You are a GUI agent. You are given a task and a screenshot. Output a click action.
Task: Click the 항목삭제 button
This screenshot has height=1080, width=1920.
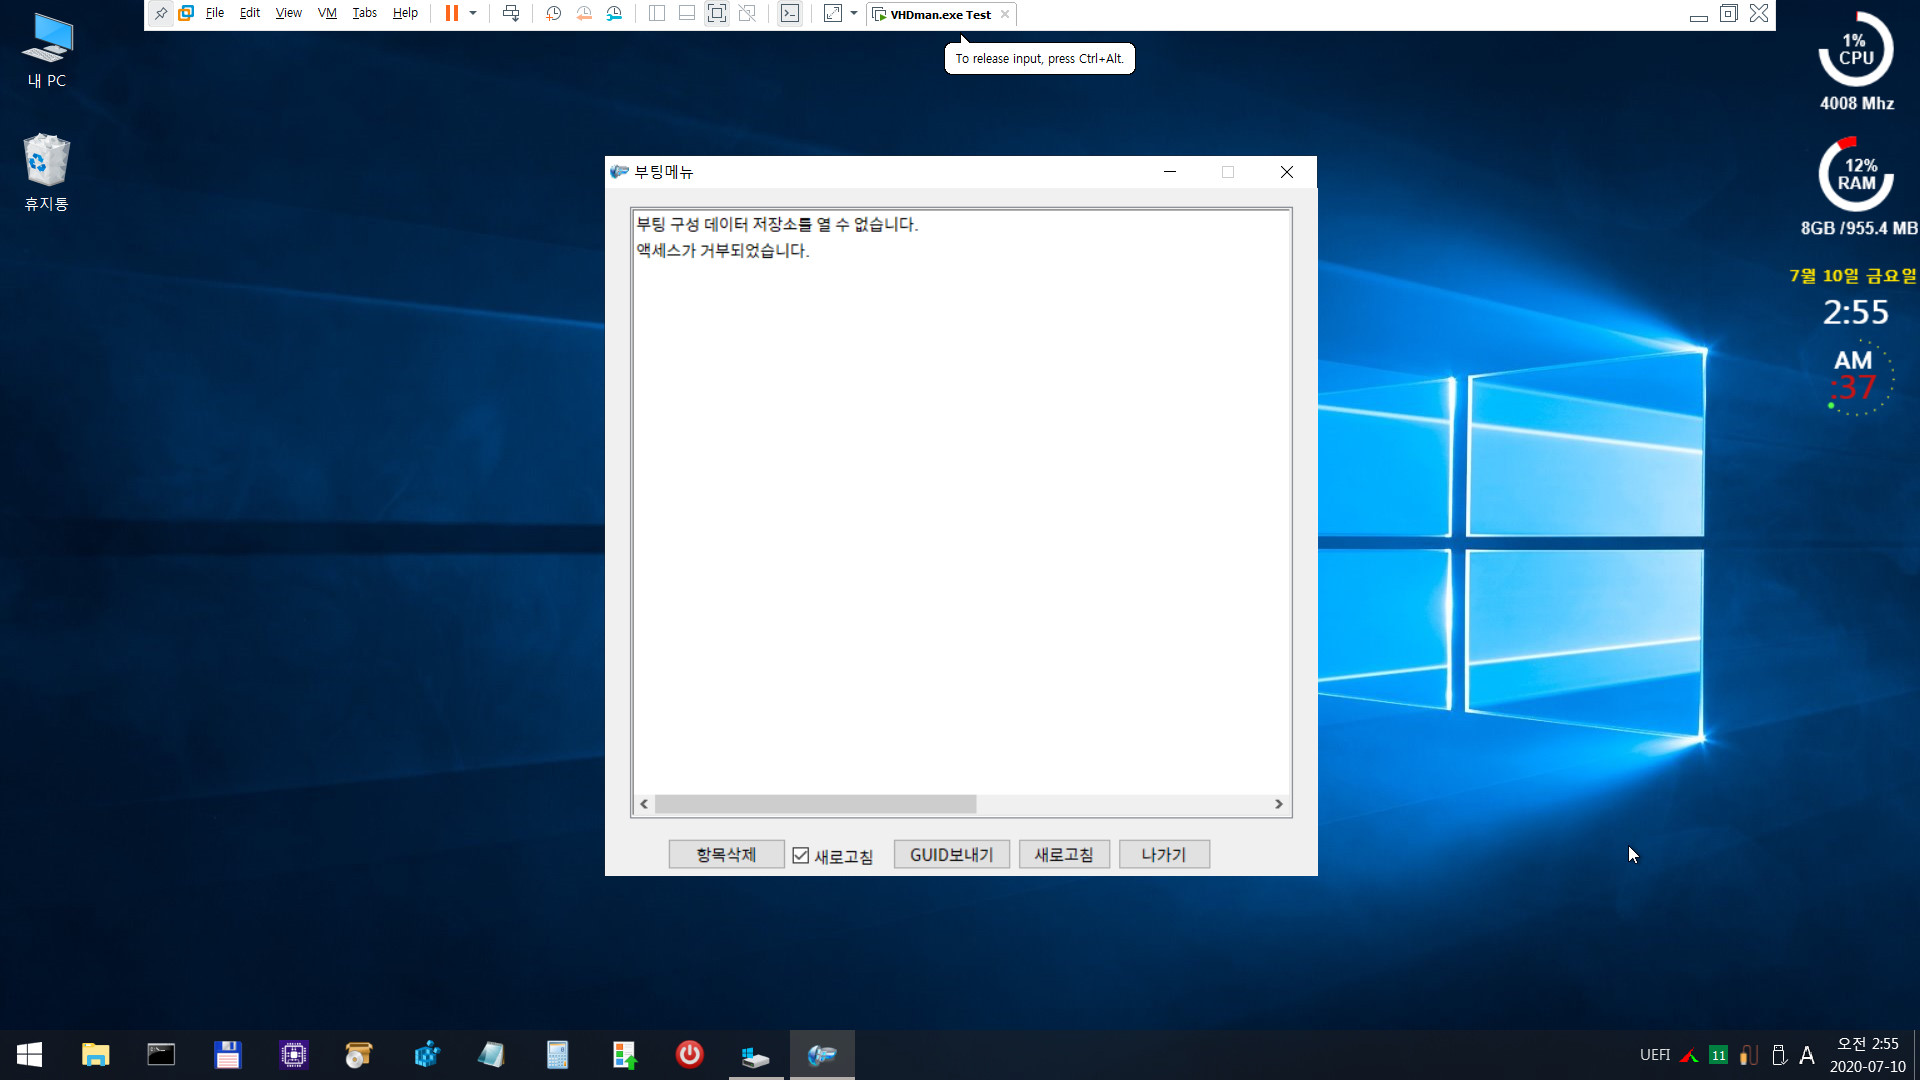point(726,855)
